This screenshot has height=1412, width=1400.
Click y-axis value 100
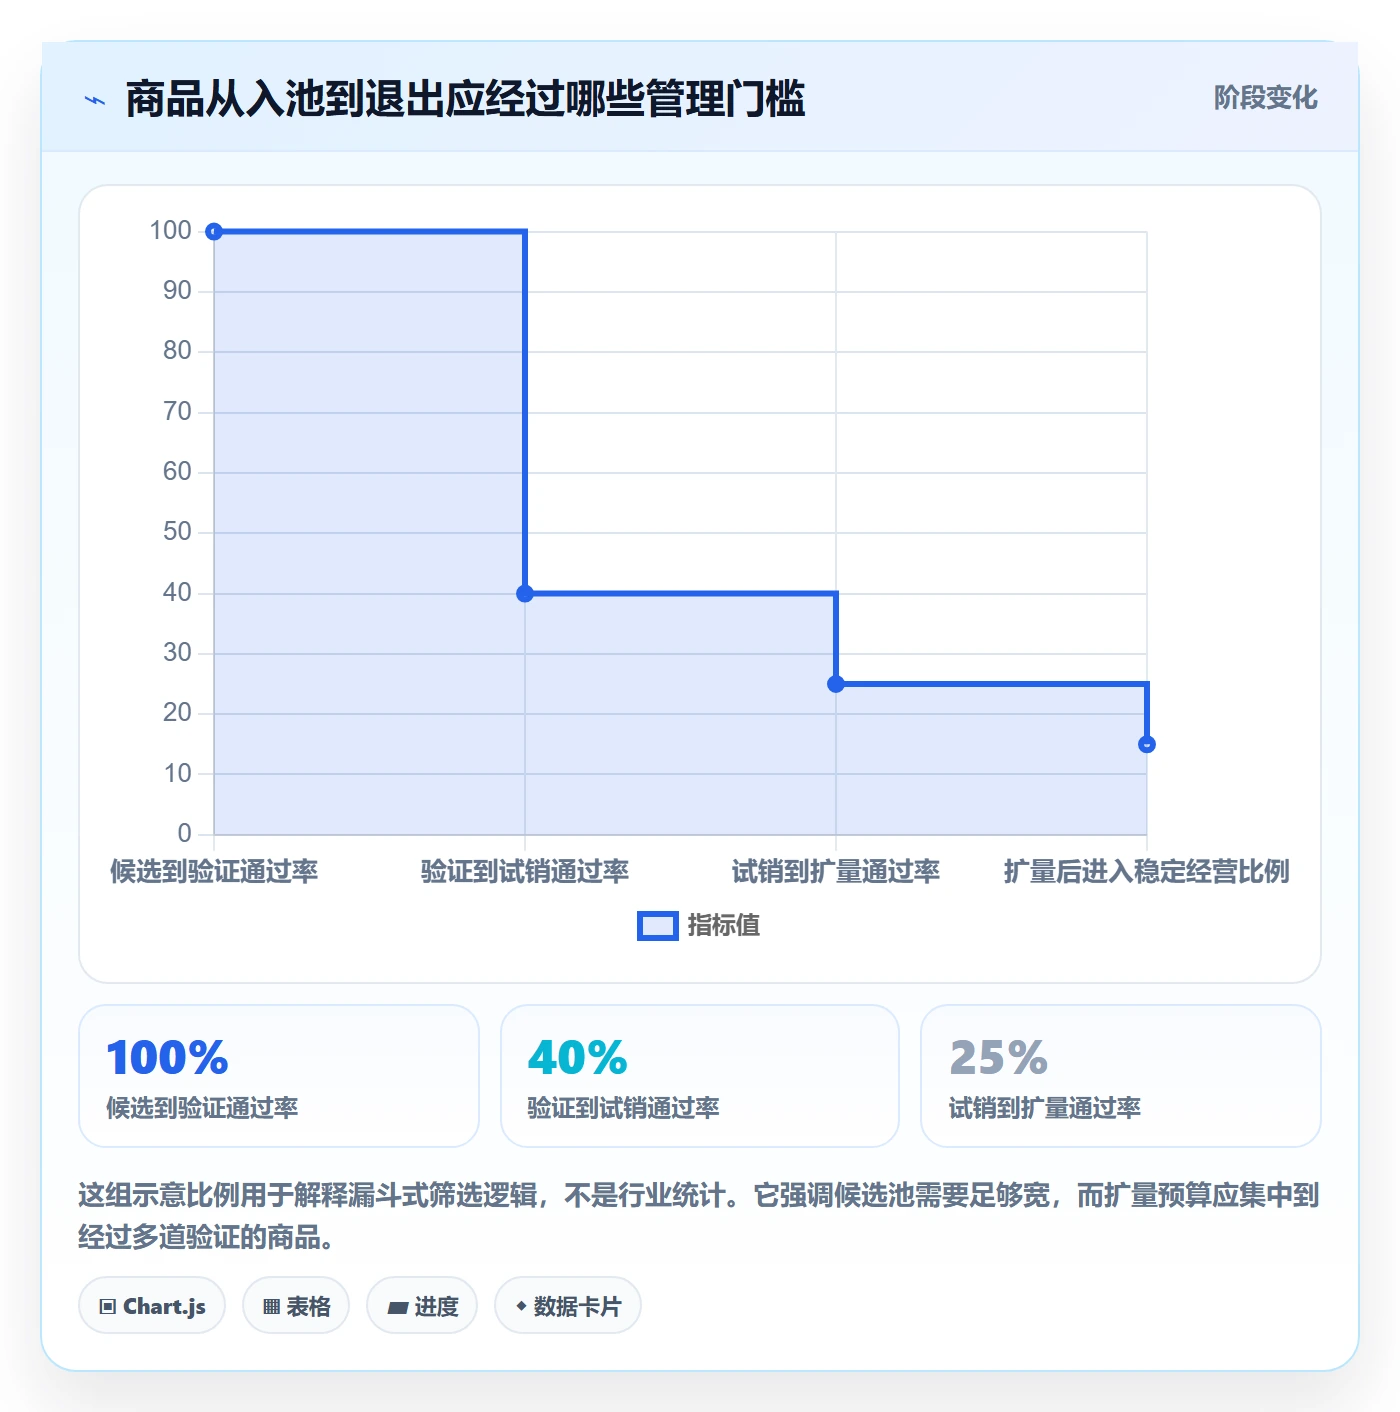[x=170, y=231]
